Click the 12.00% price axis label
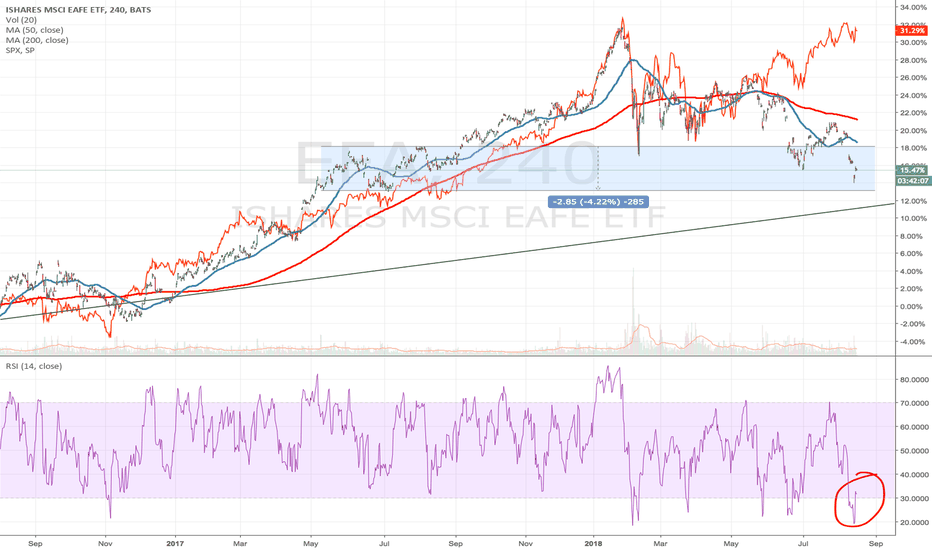 click(x=914, y=201)
